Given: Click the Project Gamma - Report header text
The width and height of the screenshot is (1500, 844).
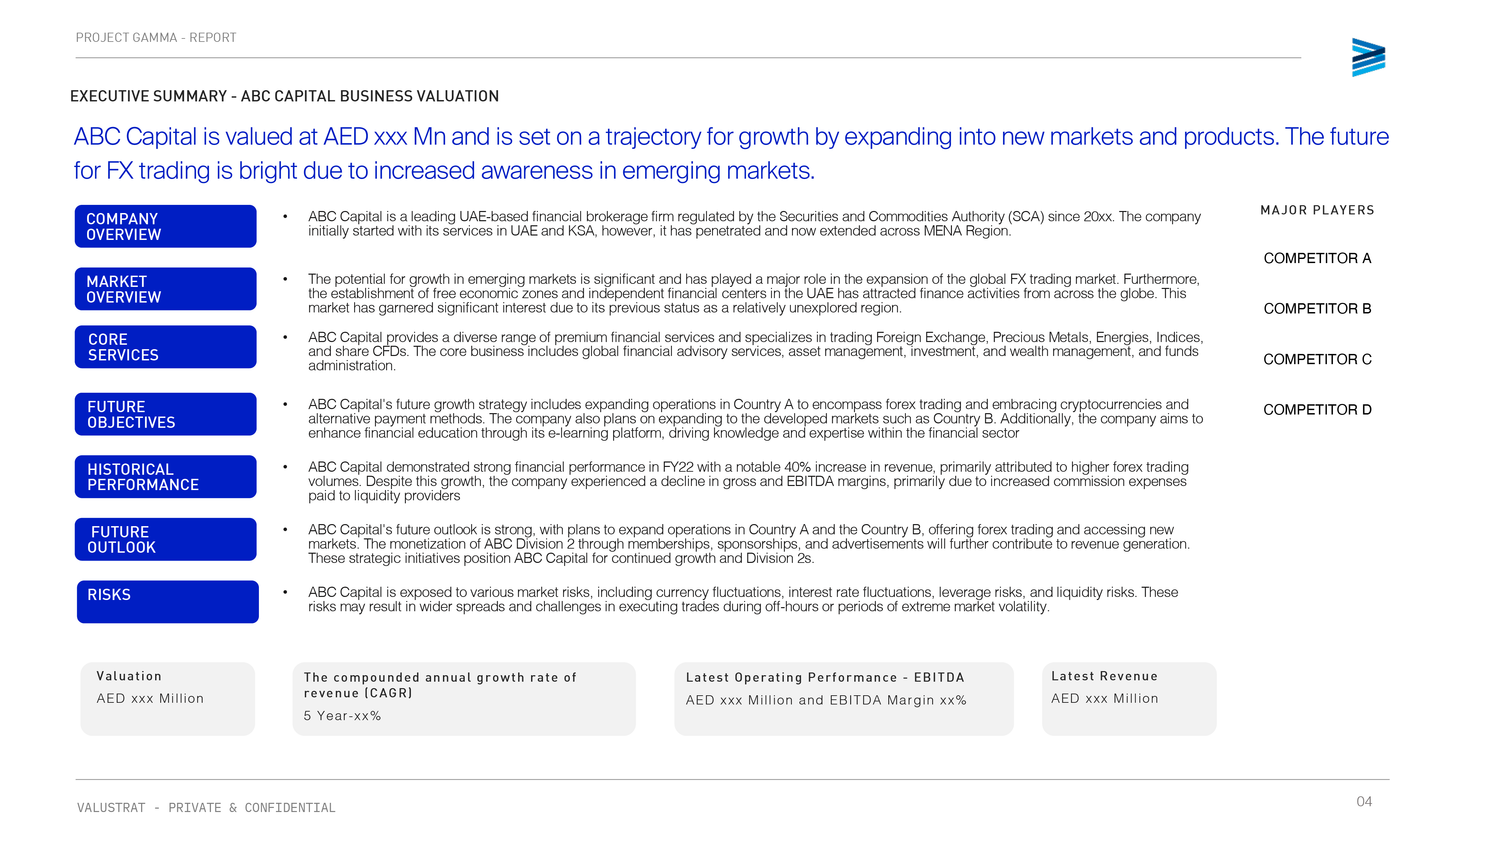Looking at the screenshot, I should tap(156, 38).
